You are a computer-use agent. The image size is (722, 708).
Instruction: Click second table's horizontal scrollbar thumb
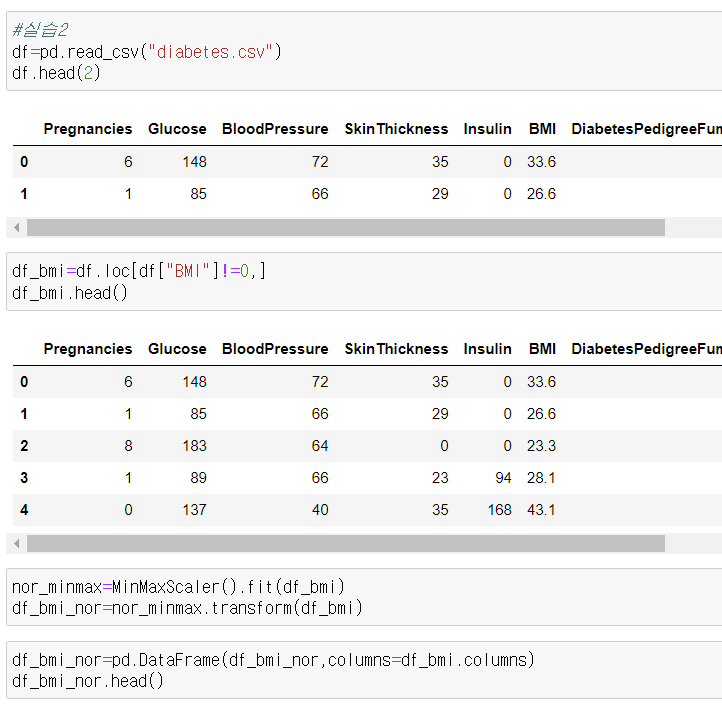click(346, 544)
